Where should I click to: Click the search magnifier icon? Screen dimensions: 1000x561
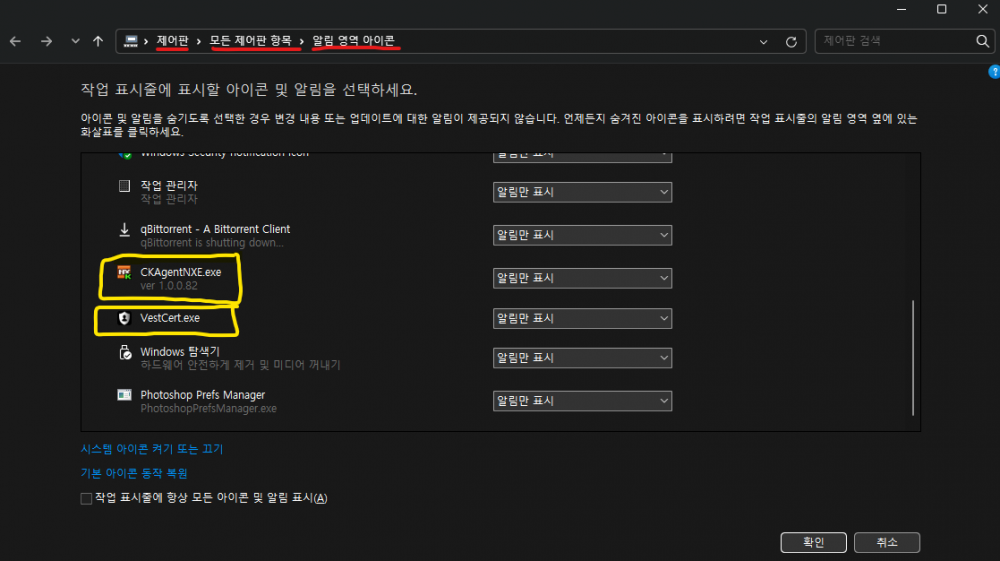point(983,41)
